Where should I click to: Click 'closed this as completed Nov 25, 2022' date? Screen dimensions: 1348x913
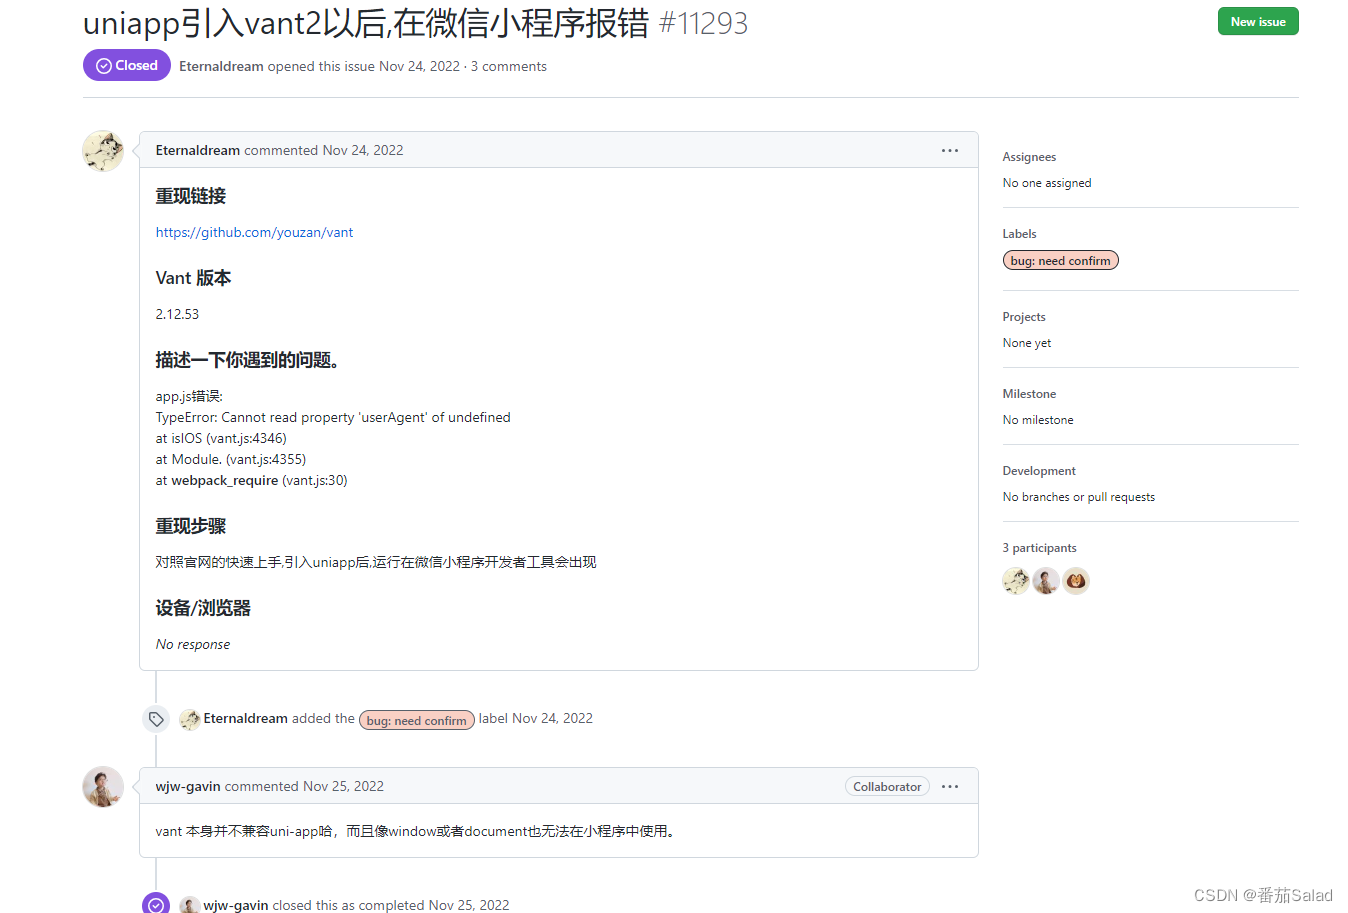click(x=390, y=905)
